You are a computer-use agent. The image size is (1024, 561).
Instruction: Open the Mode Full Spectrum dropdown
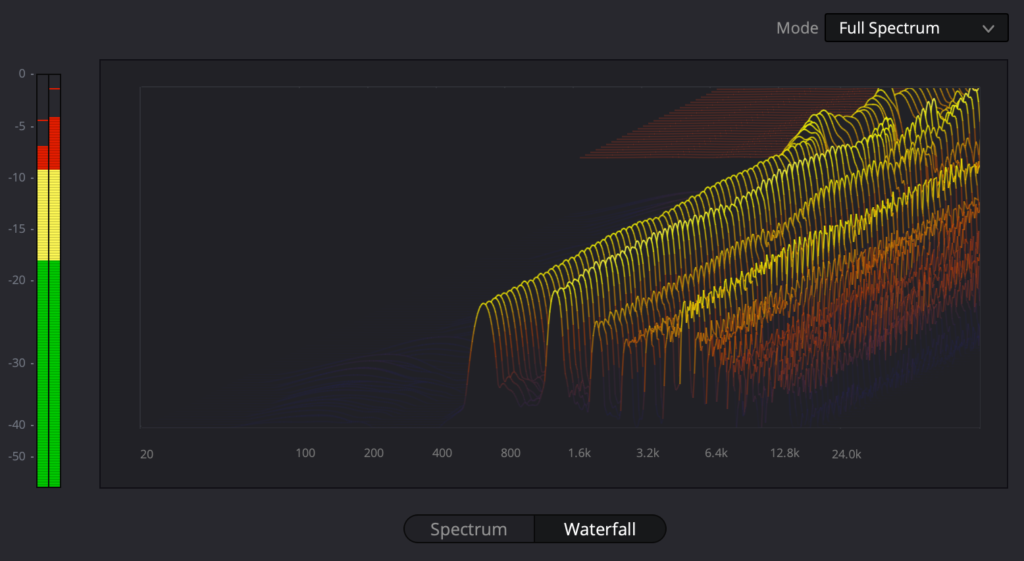tap(916, 28)
